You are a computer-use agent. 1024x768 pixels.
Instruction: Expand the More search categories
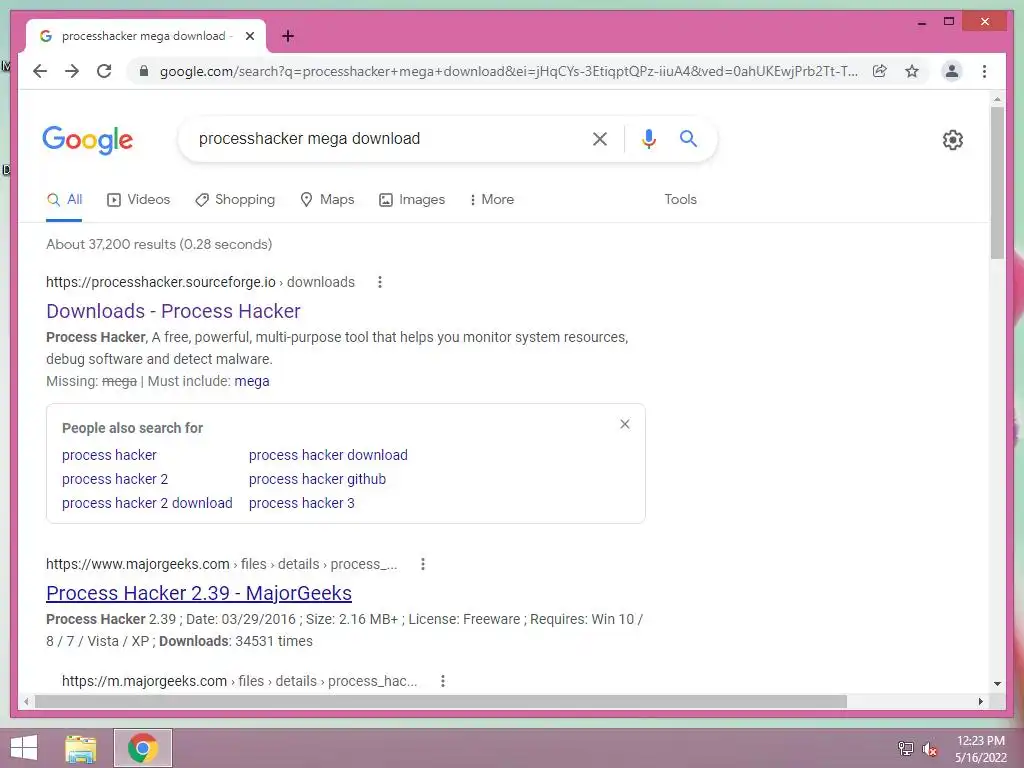click(x=492, y=199)
